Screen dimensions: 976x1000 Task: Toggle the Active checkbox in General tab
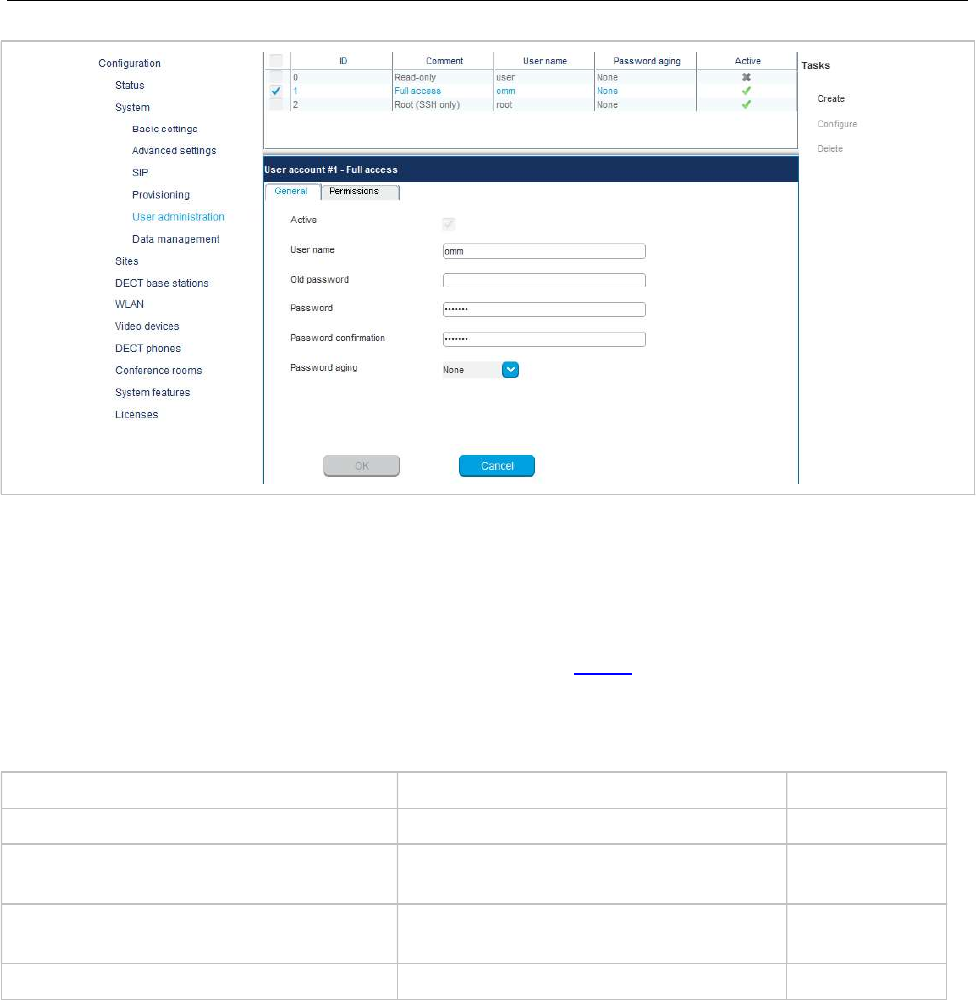point(448,224)
